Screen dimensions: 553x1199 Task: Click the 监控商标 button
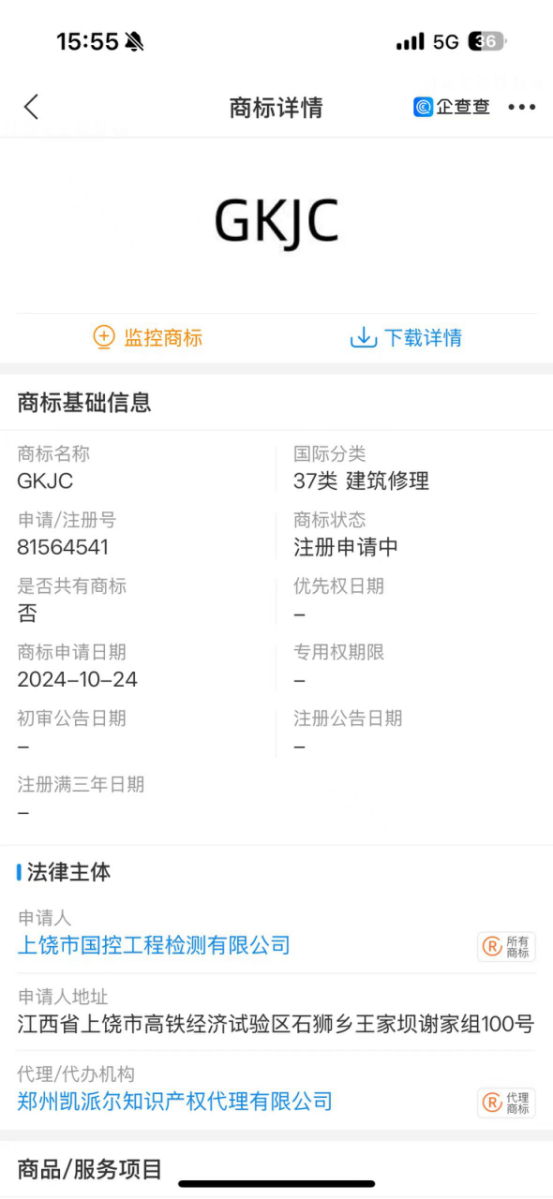[x=148, y=337]
